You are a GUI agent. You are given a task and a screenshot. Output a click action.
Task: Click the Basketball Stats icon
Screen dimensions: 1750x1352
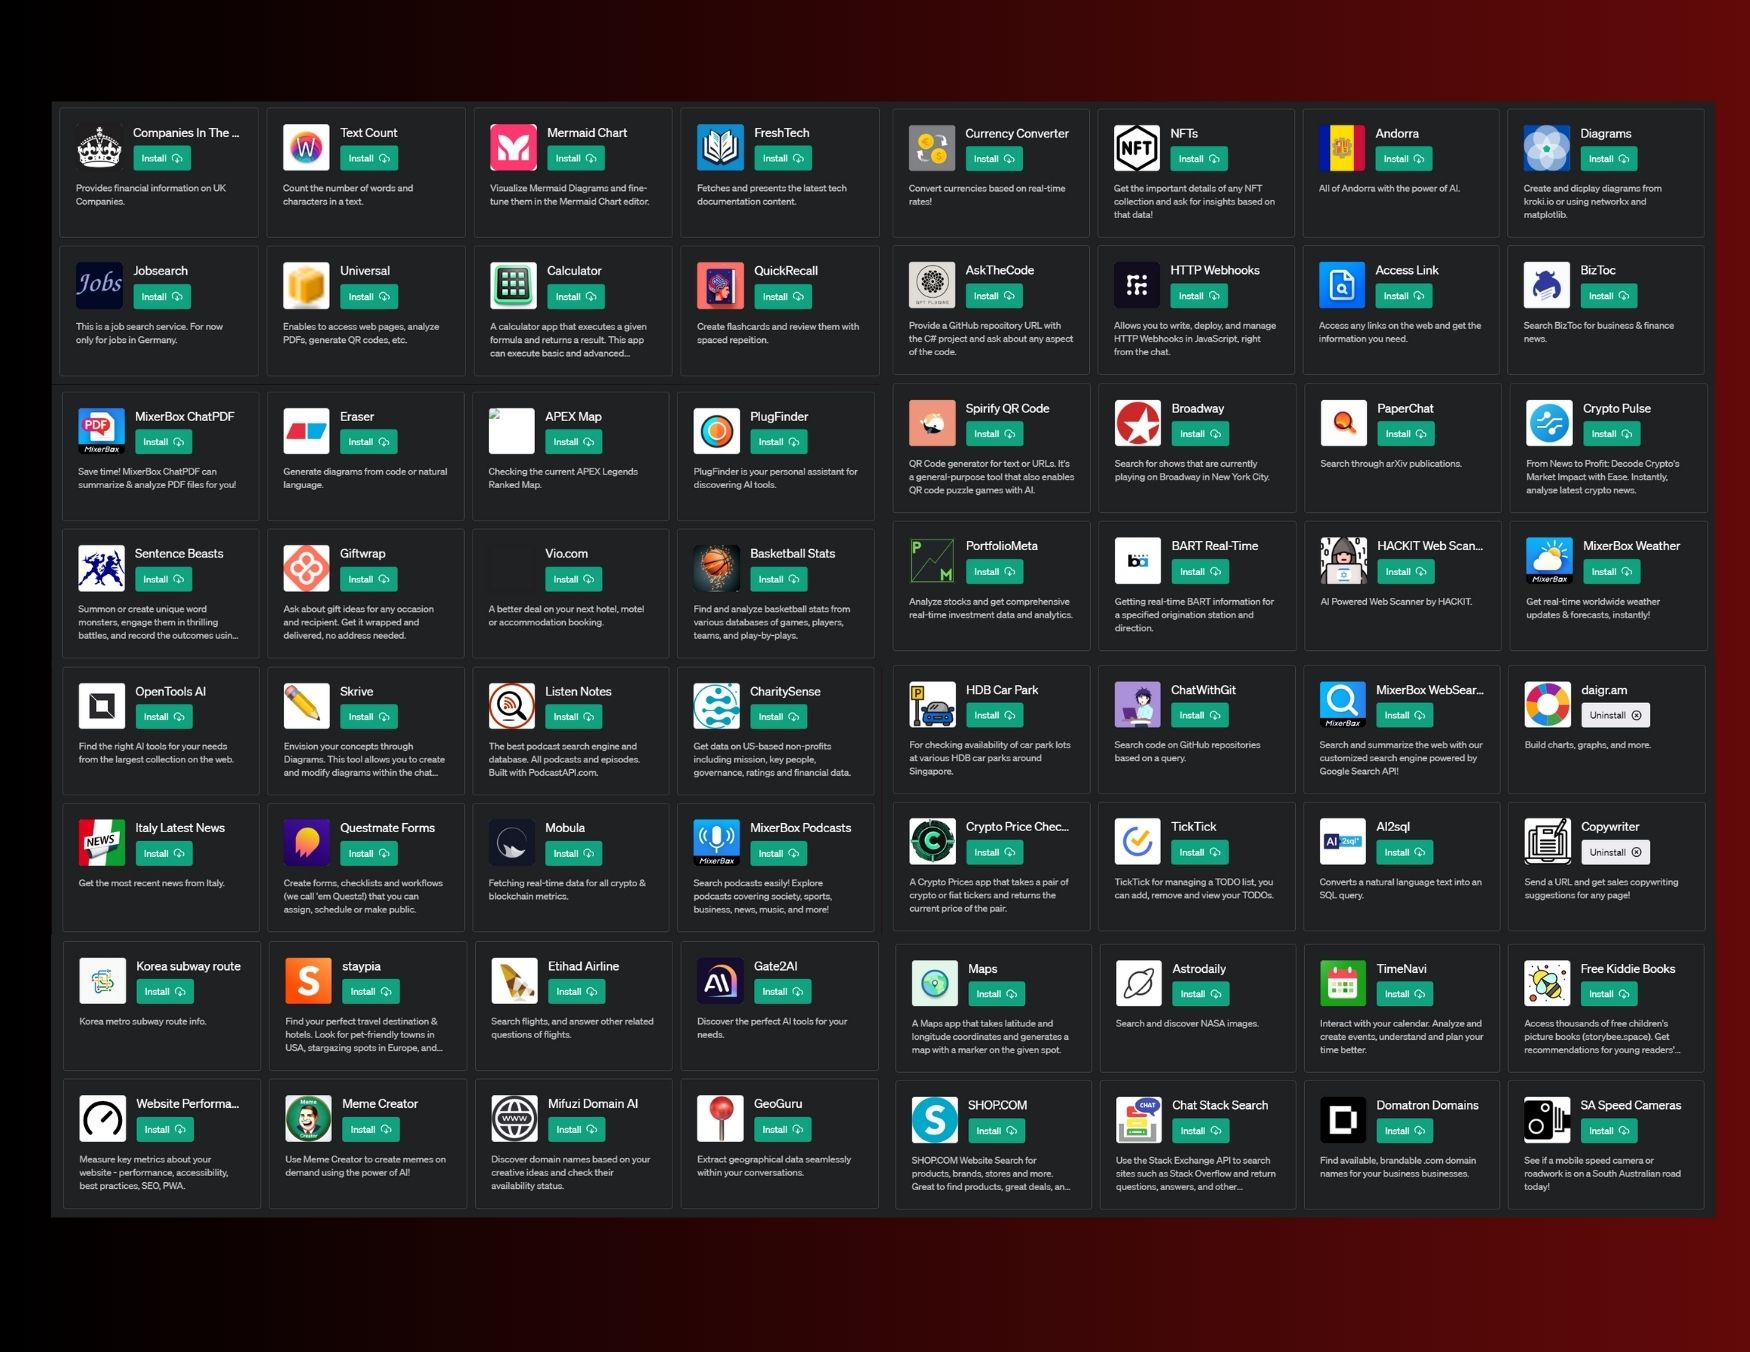716,569
